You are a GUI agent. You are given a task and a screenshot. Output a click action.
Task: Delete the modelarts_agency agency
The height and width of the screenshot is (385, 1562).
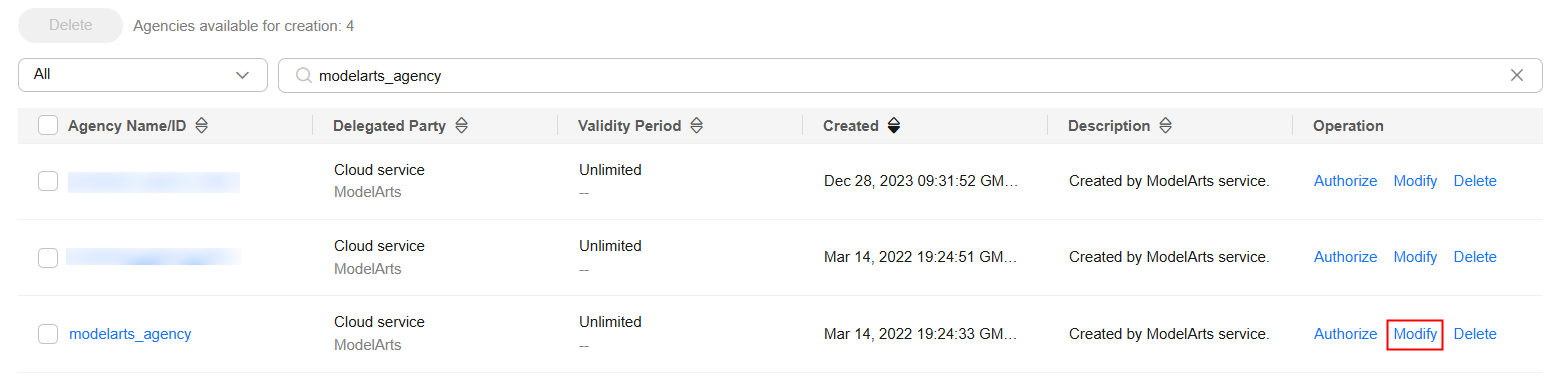tap(1475, 334)
